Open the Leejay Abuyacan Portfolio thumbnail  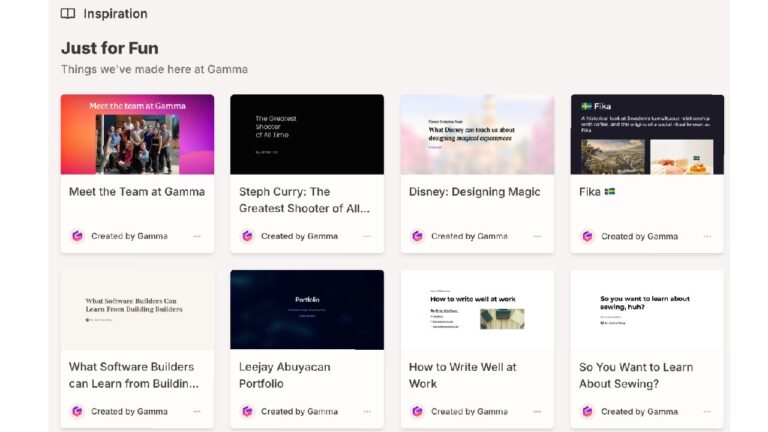point(307,310)
